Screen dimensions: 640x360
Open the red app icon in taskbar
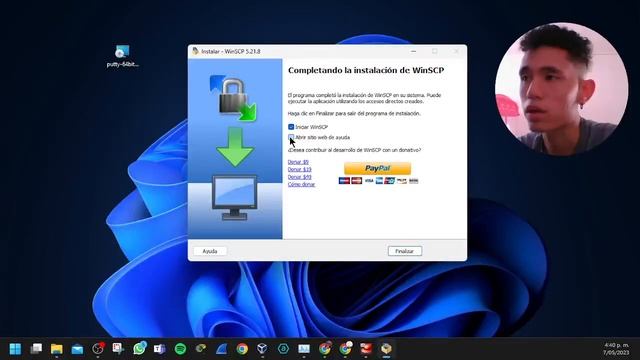pyautogui.click(x=366, y=348)
